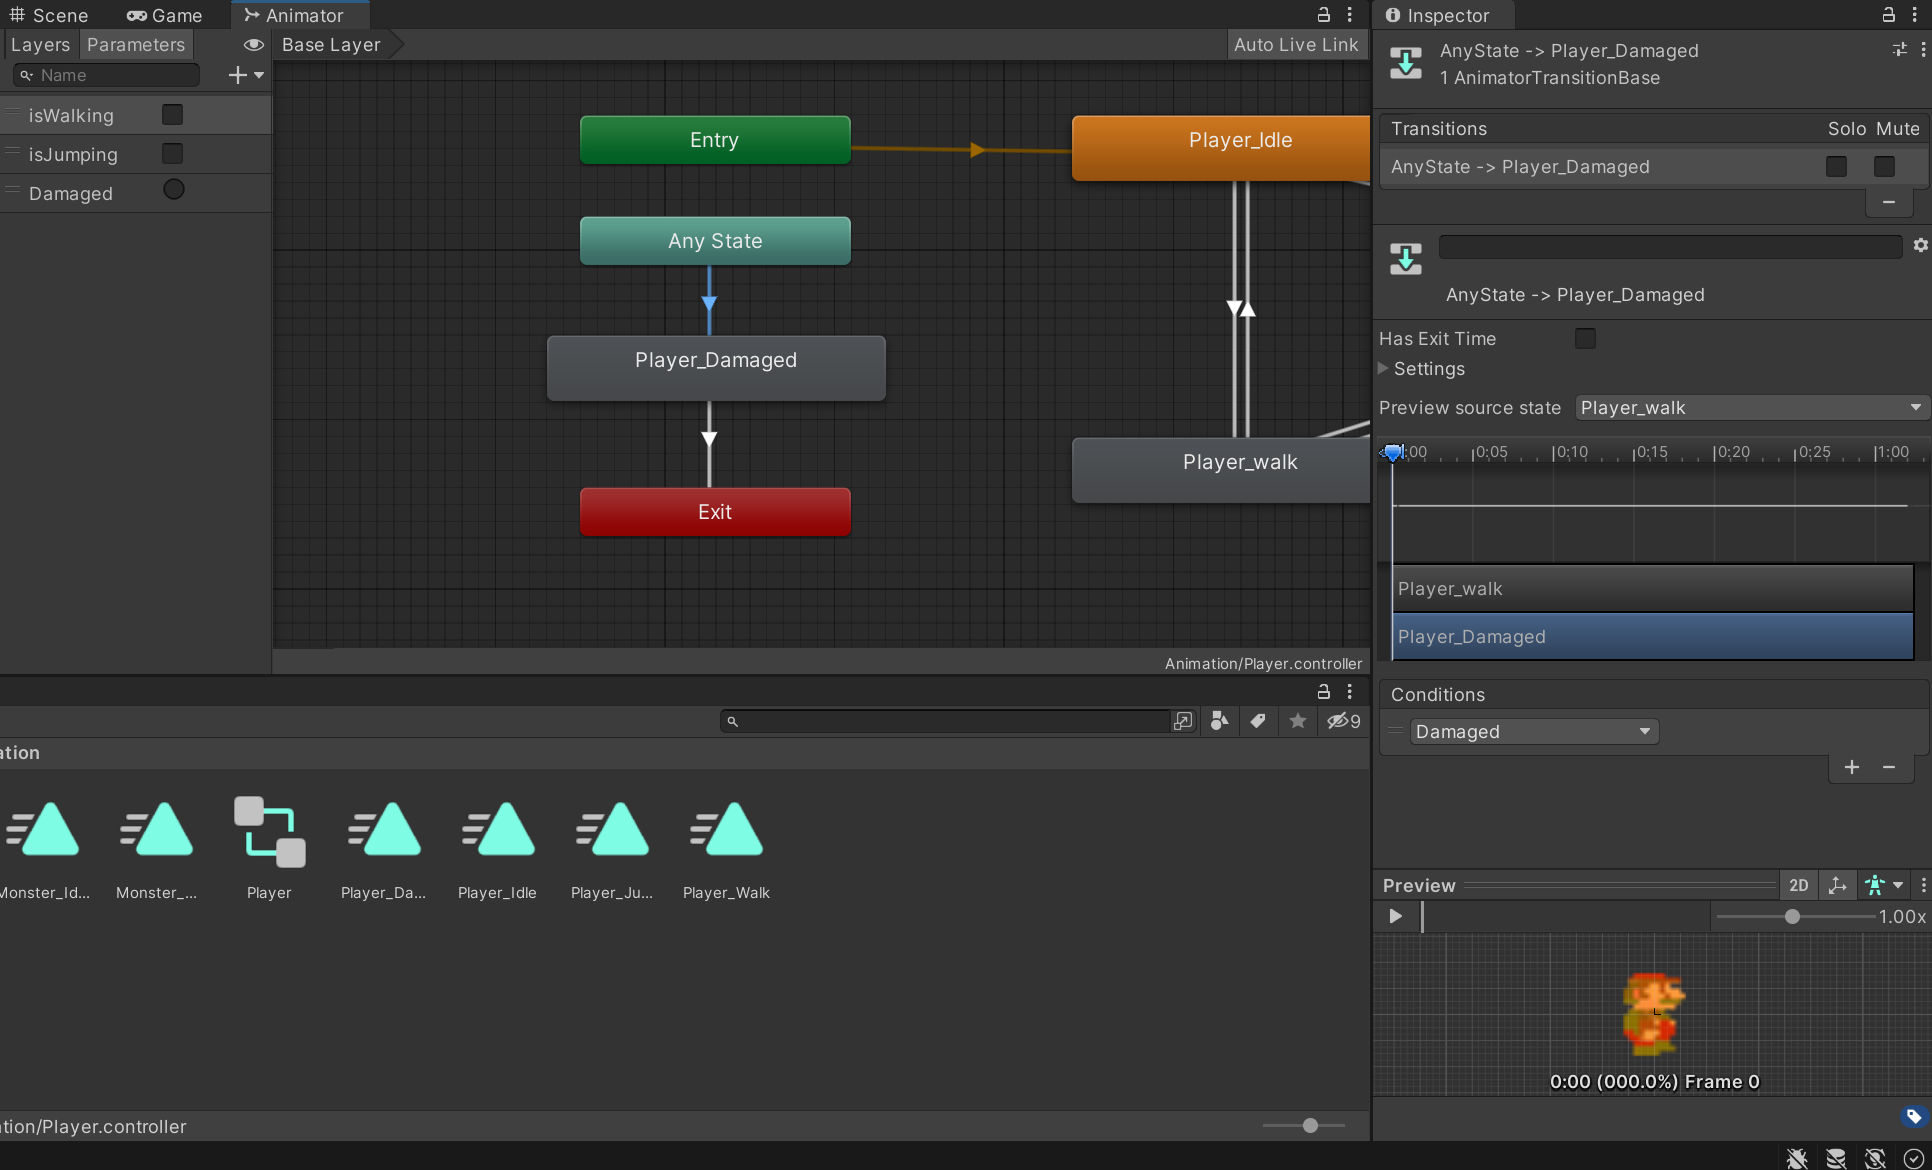Open the Parameters tab in the Animator

(x=136, y=45)
